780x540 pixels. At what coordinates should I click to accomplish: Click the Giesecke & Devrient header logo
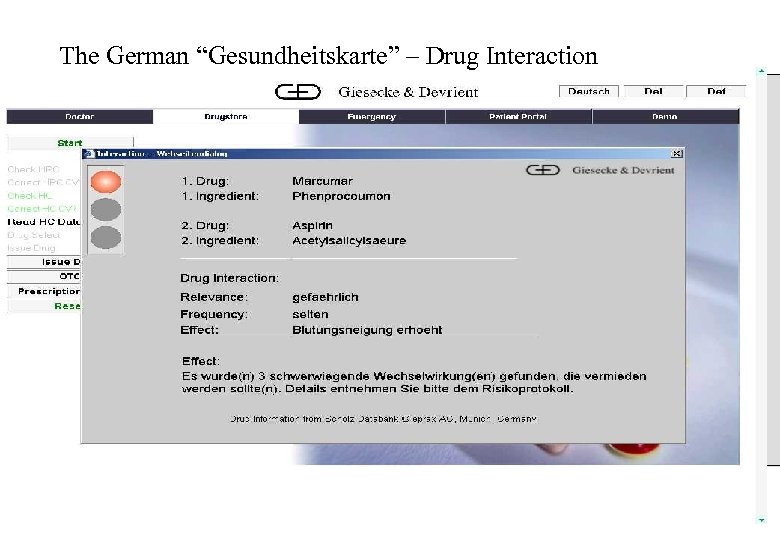click(377, 92)
